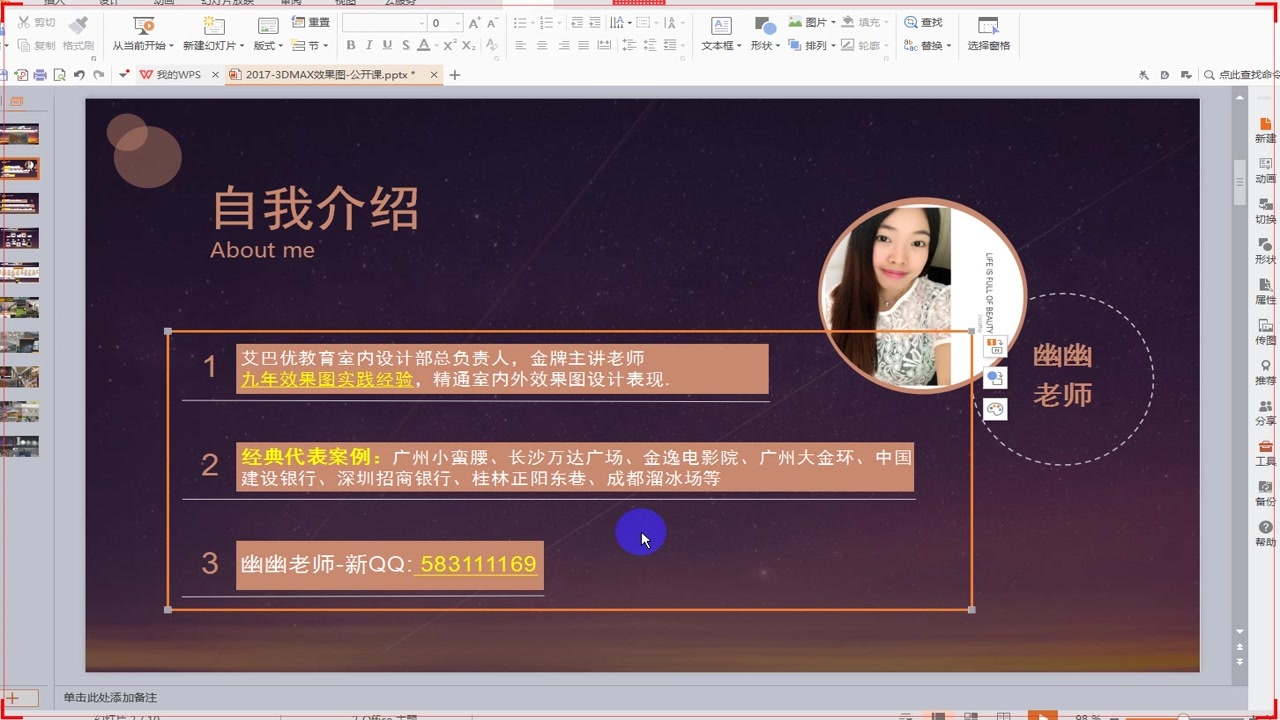Toggle underline text formatting
Image resolution: width=1280 pixels, height=720 pixels.
387,46
